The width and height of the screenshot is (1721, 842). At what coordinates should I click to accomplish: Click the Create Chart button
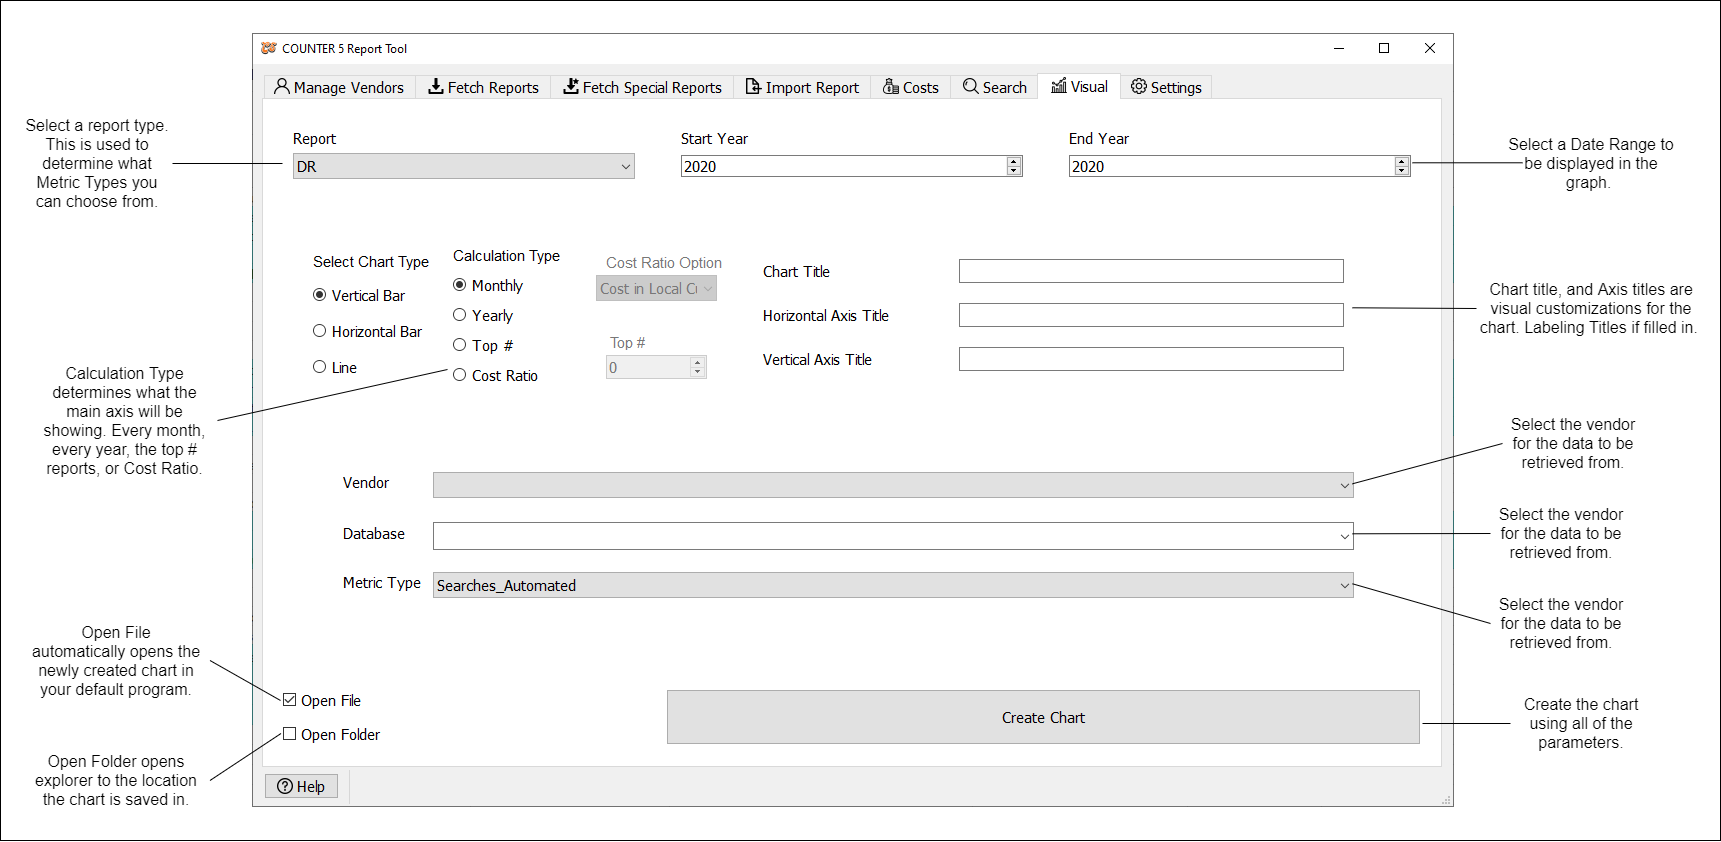click(1043, 717)
